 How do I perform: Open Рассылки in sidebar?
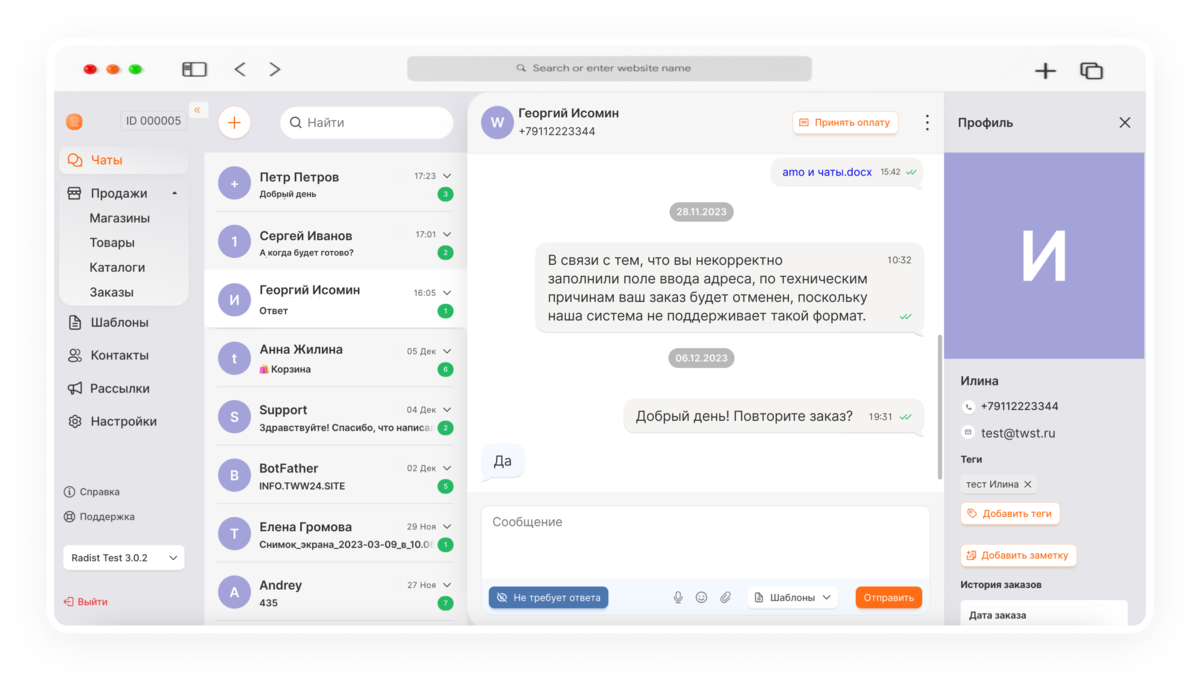click(x=108, y=389)
